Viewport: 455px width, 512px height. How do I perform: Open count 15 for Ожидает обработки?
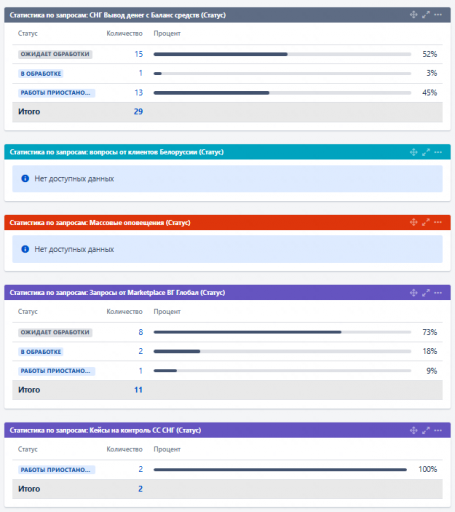point(139,54)
